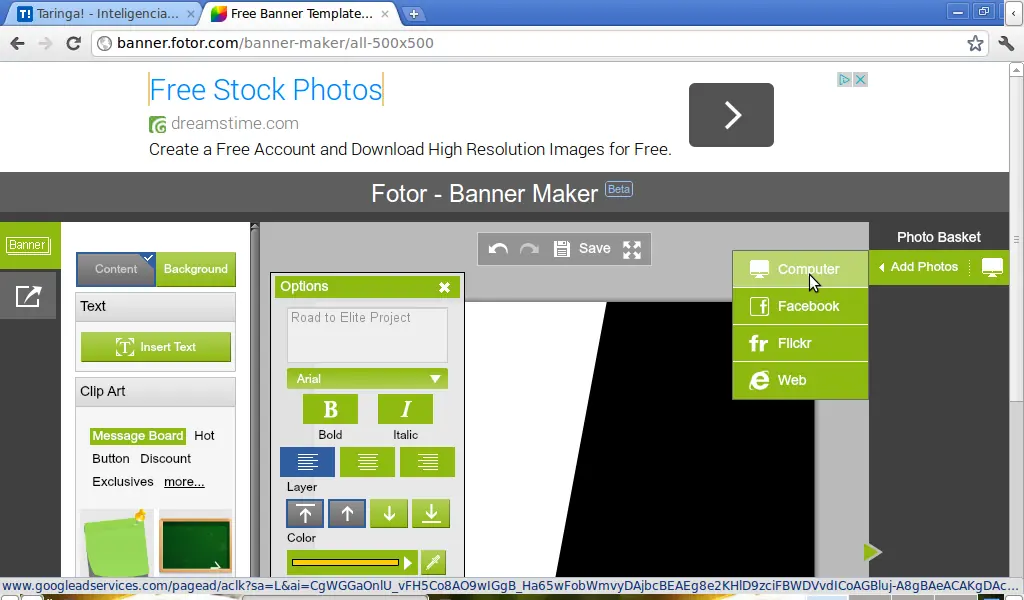The width and height of the screenshot is (1024, 600).
Task: Toggle Bold text formatting
Action: pos(330,409)
